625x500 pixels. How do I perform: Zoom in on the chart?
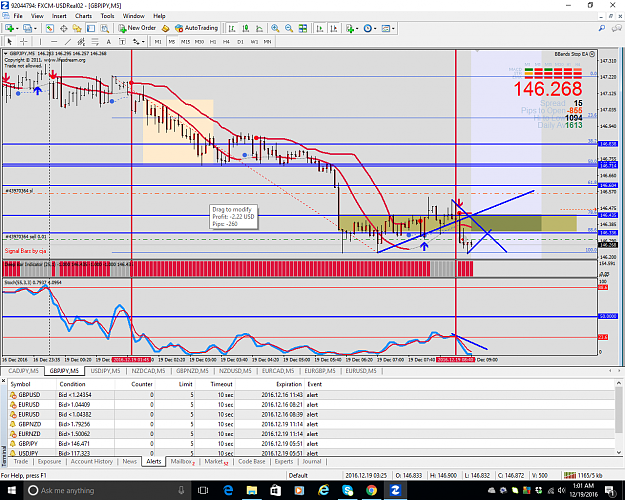[x=275, y=28]
